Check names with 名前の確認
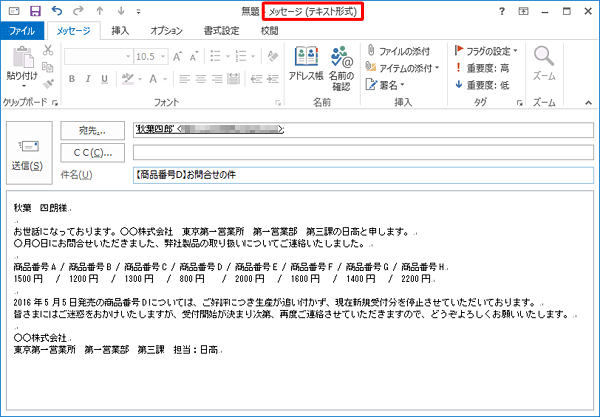 point(341,68)
